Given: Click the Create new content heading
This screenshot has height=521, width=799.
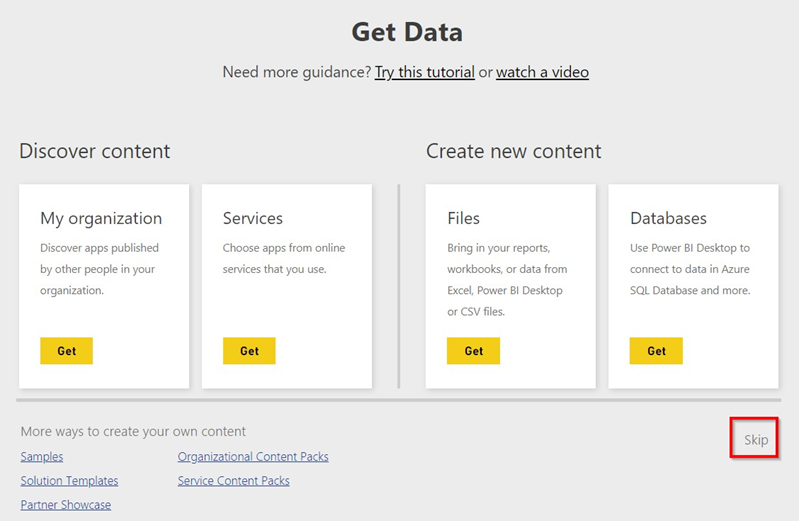Looking at the screenshot, I should pyautogui.click(x=514, y=151).
